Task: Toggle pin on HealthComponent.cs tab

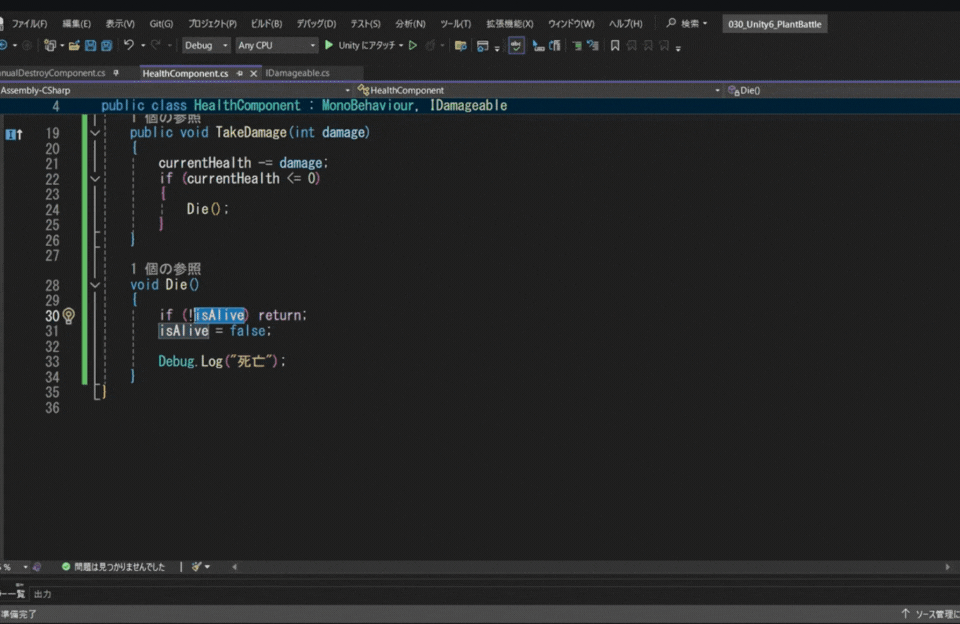Action: point(239,73)
